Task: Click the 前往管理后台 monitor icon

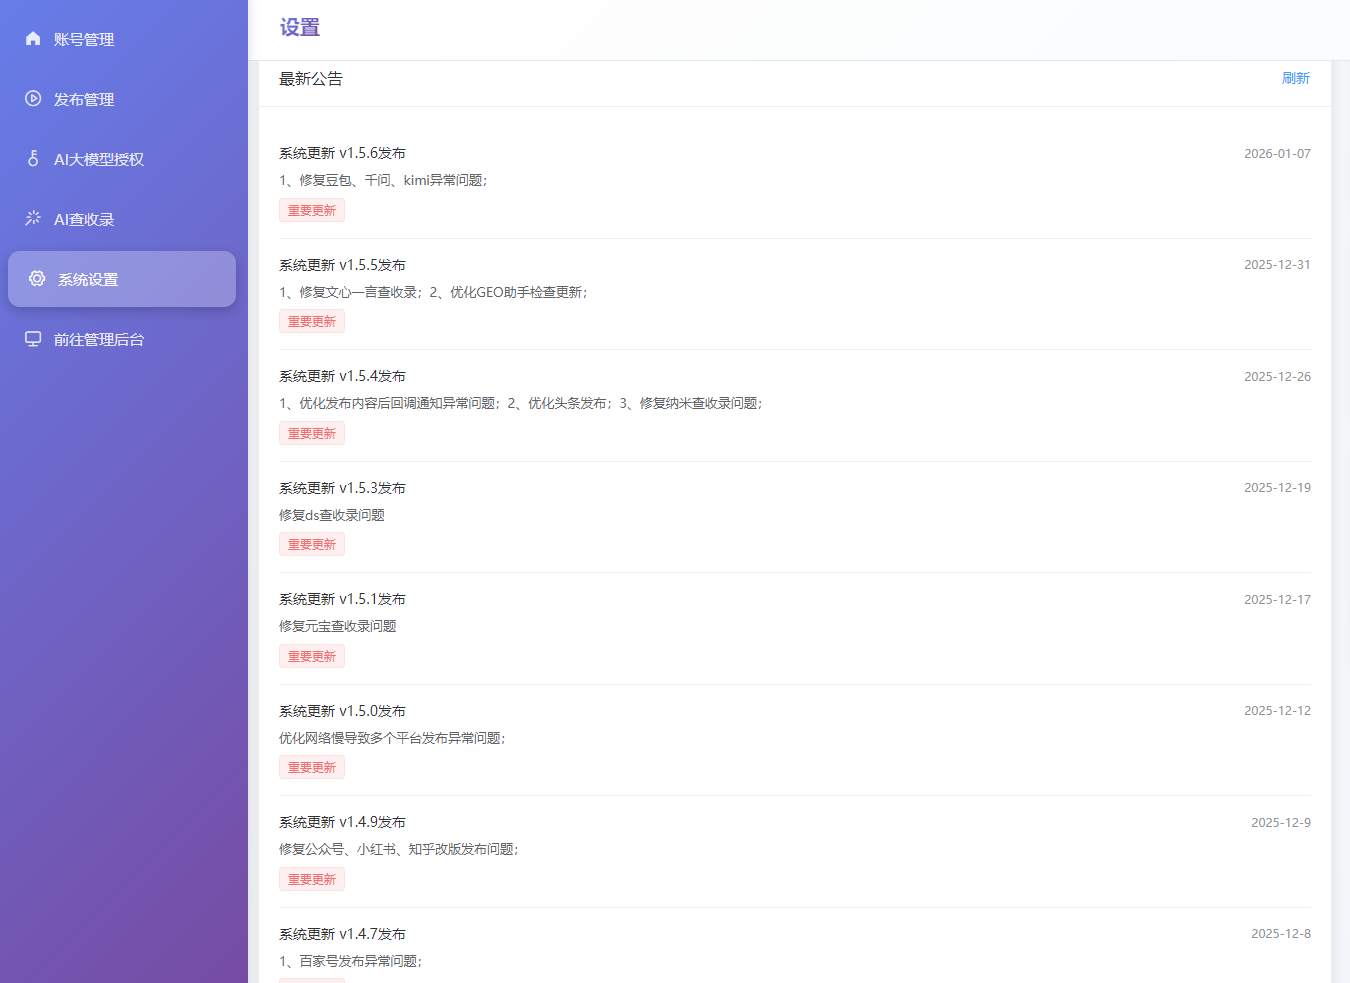Action: [x=32, y=339]
